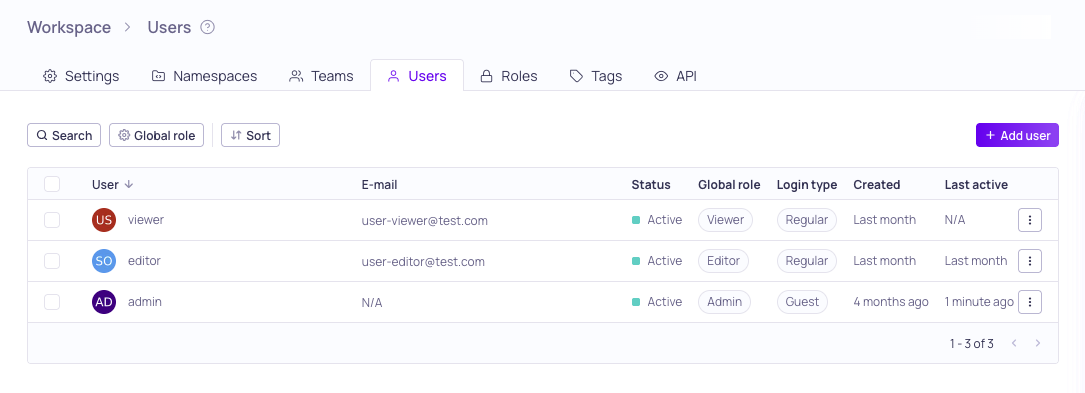This screenshot has height=393, width=1085.
Task: Click the Active status of viewer
Action: [657, 220]
